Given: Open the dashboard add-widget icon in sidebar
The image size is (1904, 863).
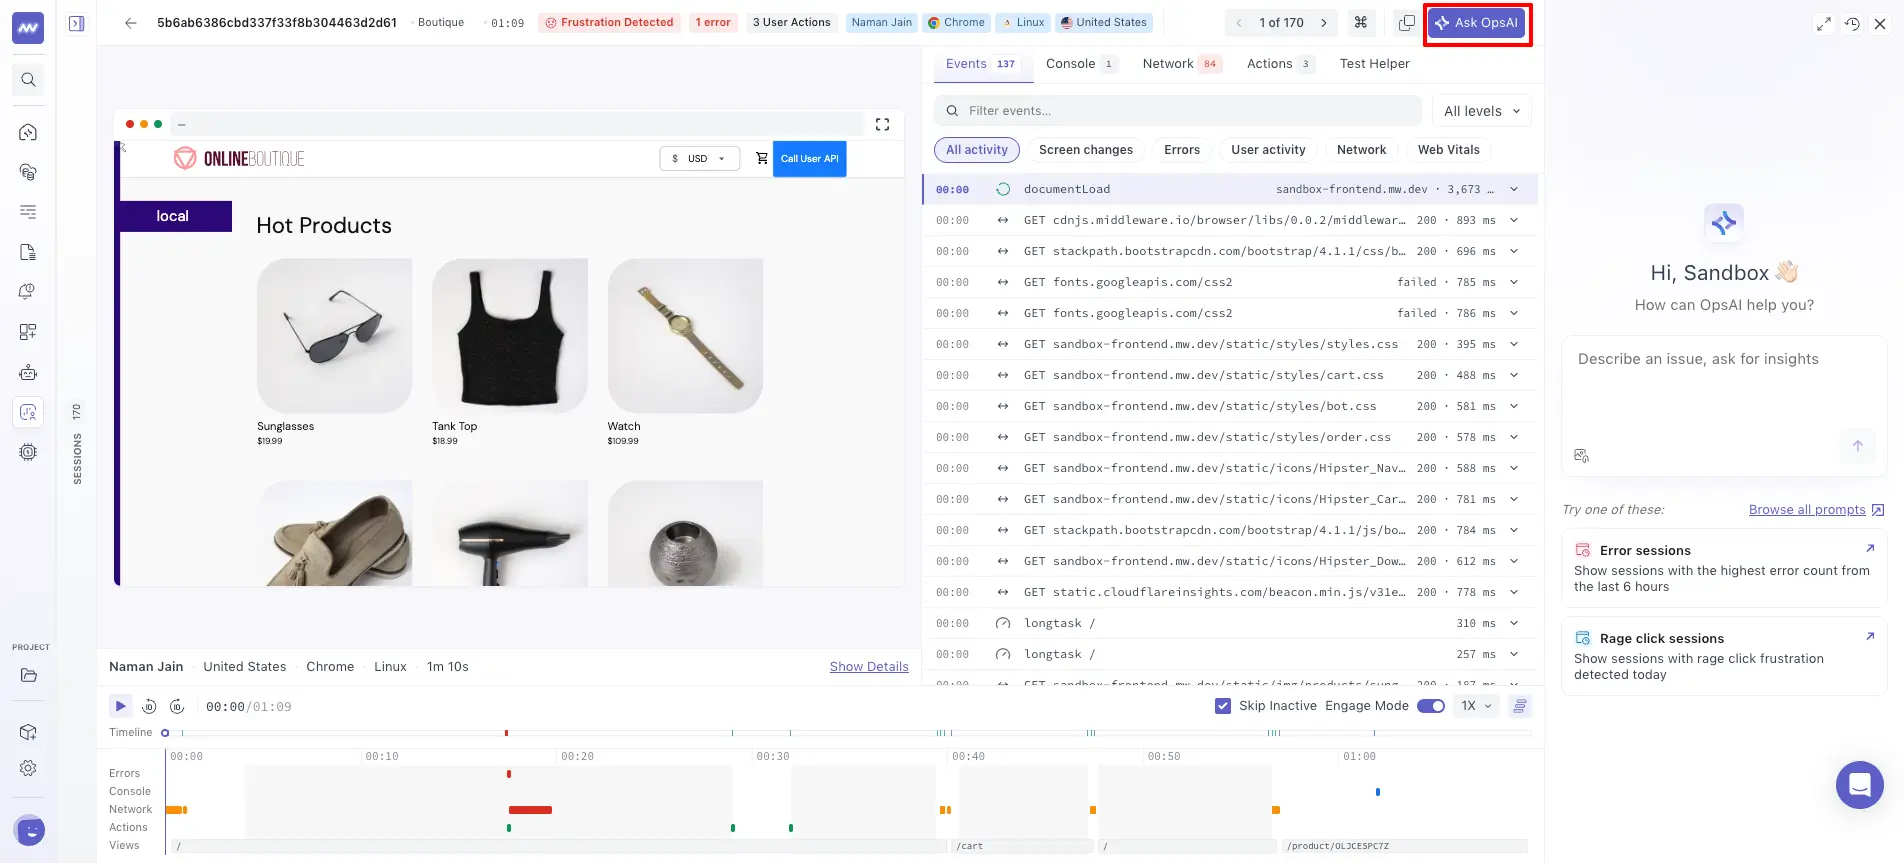Looking at the screenshot, I should pos(28,331).
